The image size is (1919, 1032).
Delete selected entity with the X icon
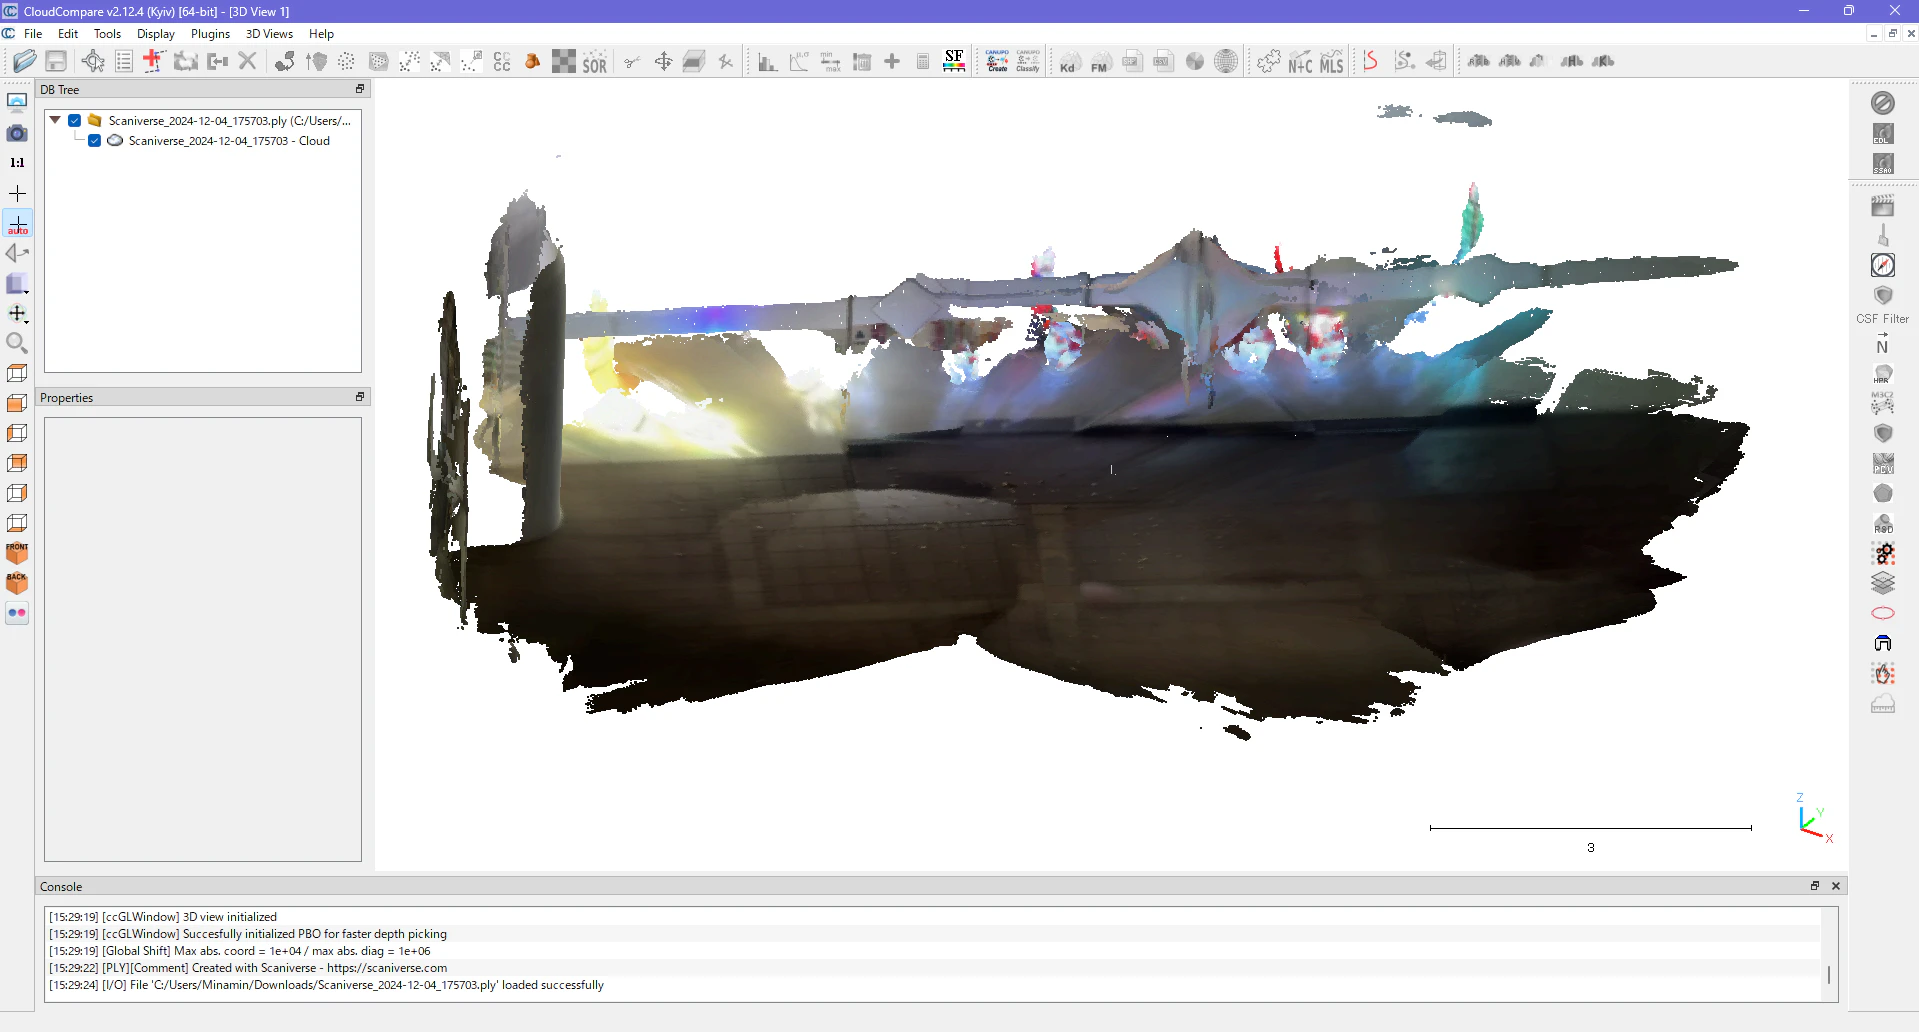pos(248,61)
